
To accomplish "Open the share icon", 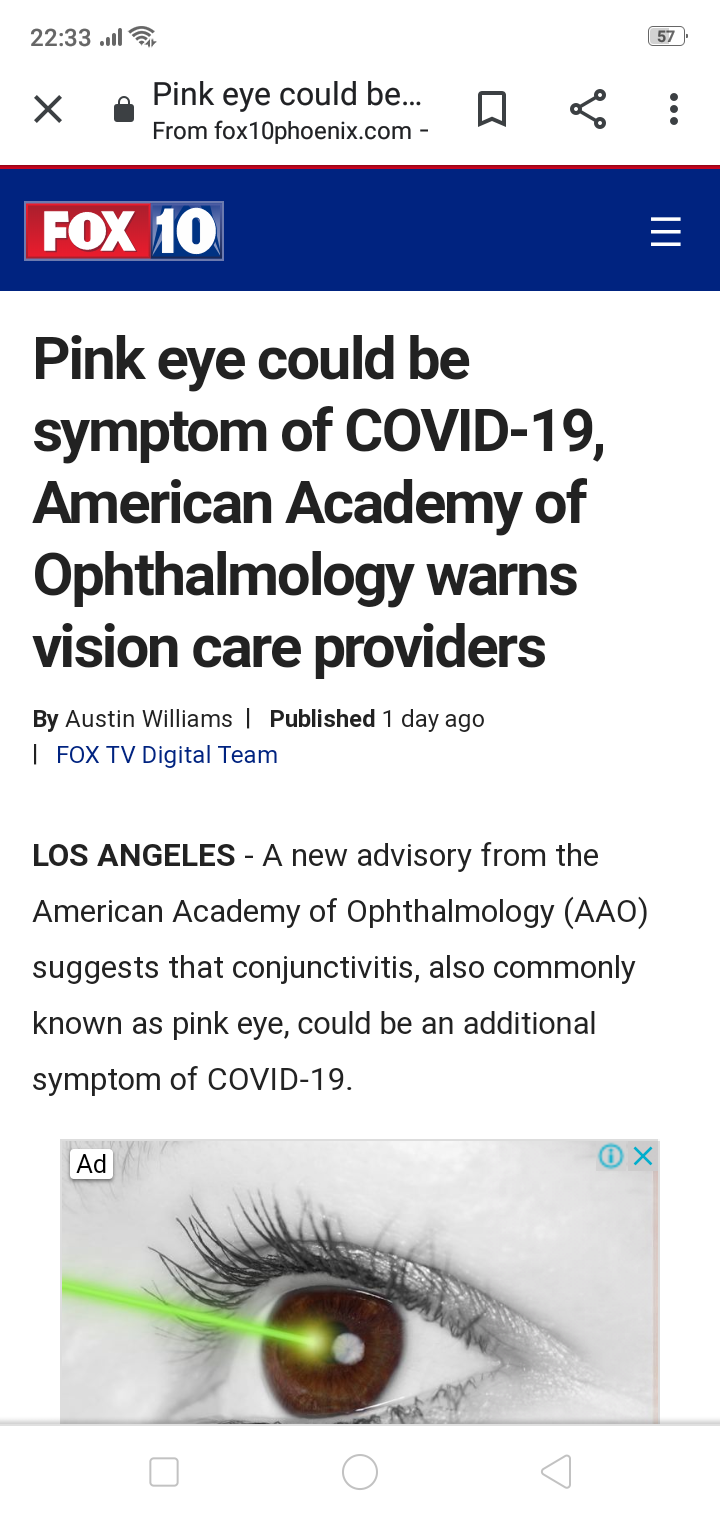I will [x=588, y=109].
